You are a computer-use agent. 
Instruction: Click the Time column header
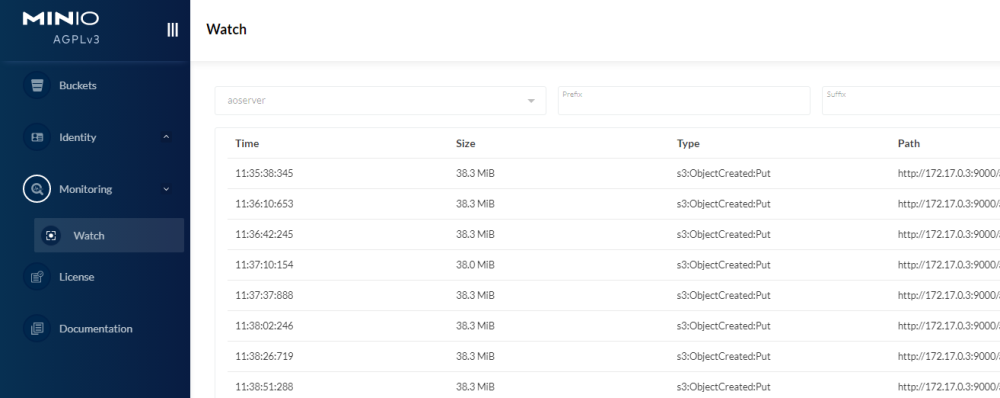[247, 144]
